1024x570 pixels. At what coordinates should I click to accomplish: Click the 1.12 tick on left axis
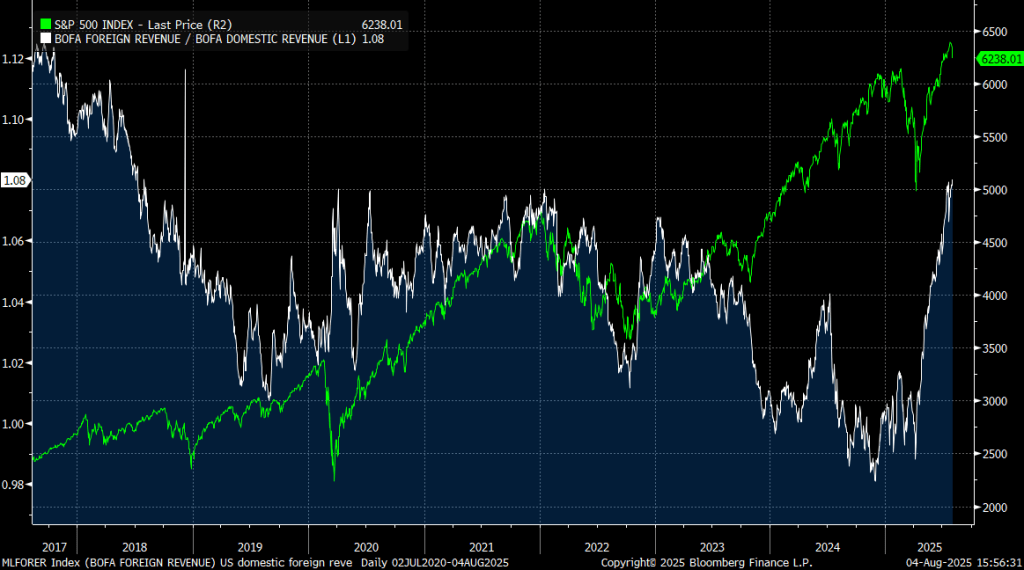click(14, 59)
